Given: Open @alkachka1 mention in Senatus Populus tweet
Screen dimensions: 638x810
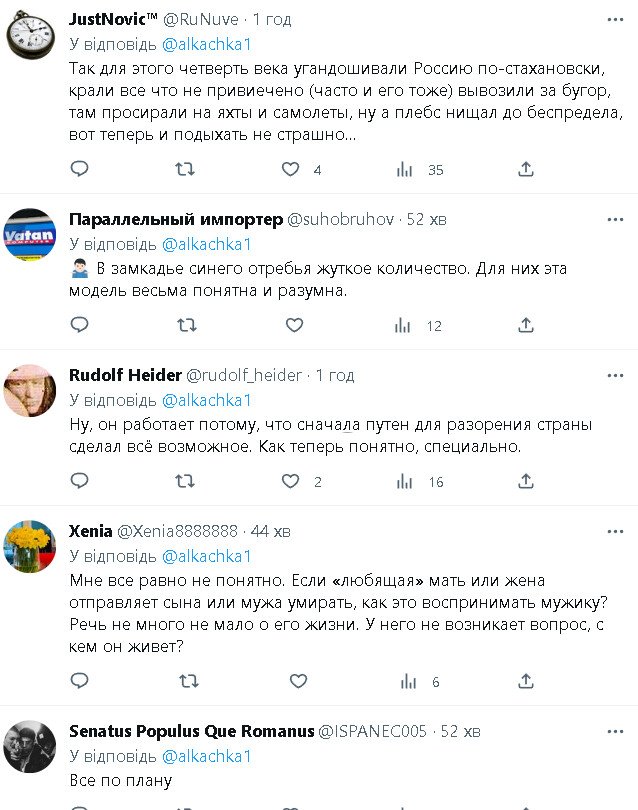Looking at the screenshot, I should [x=206, y=755].
